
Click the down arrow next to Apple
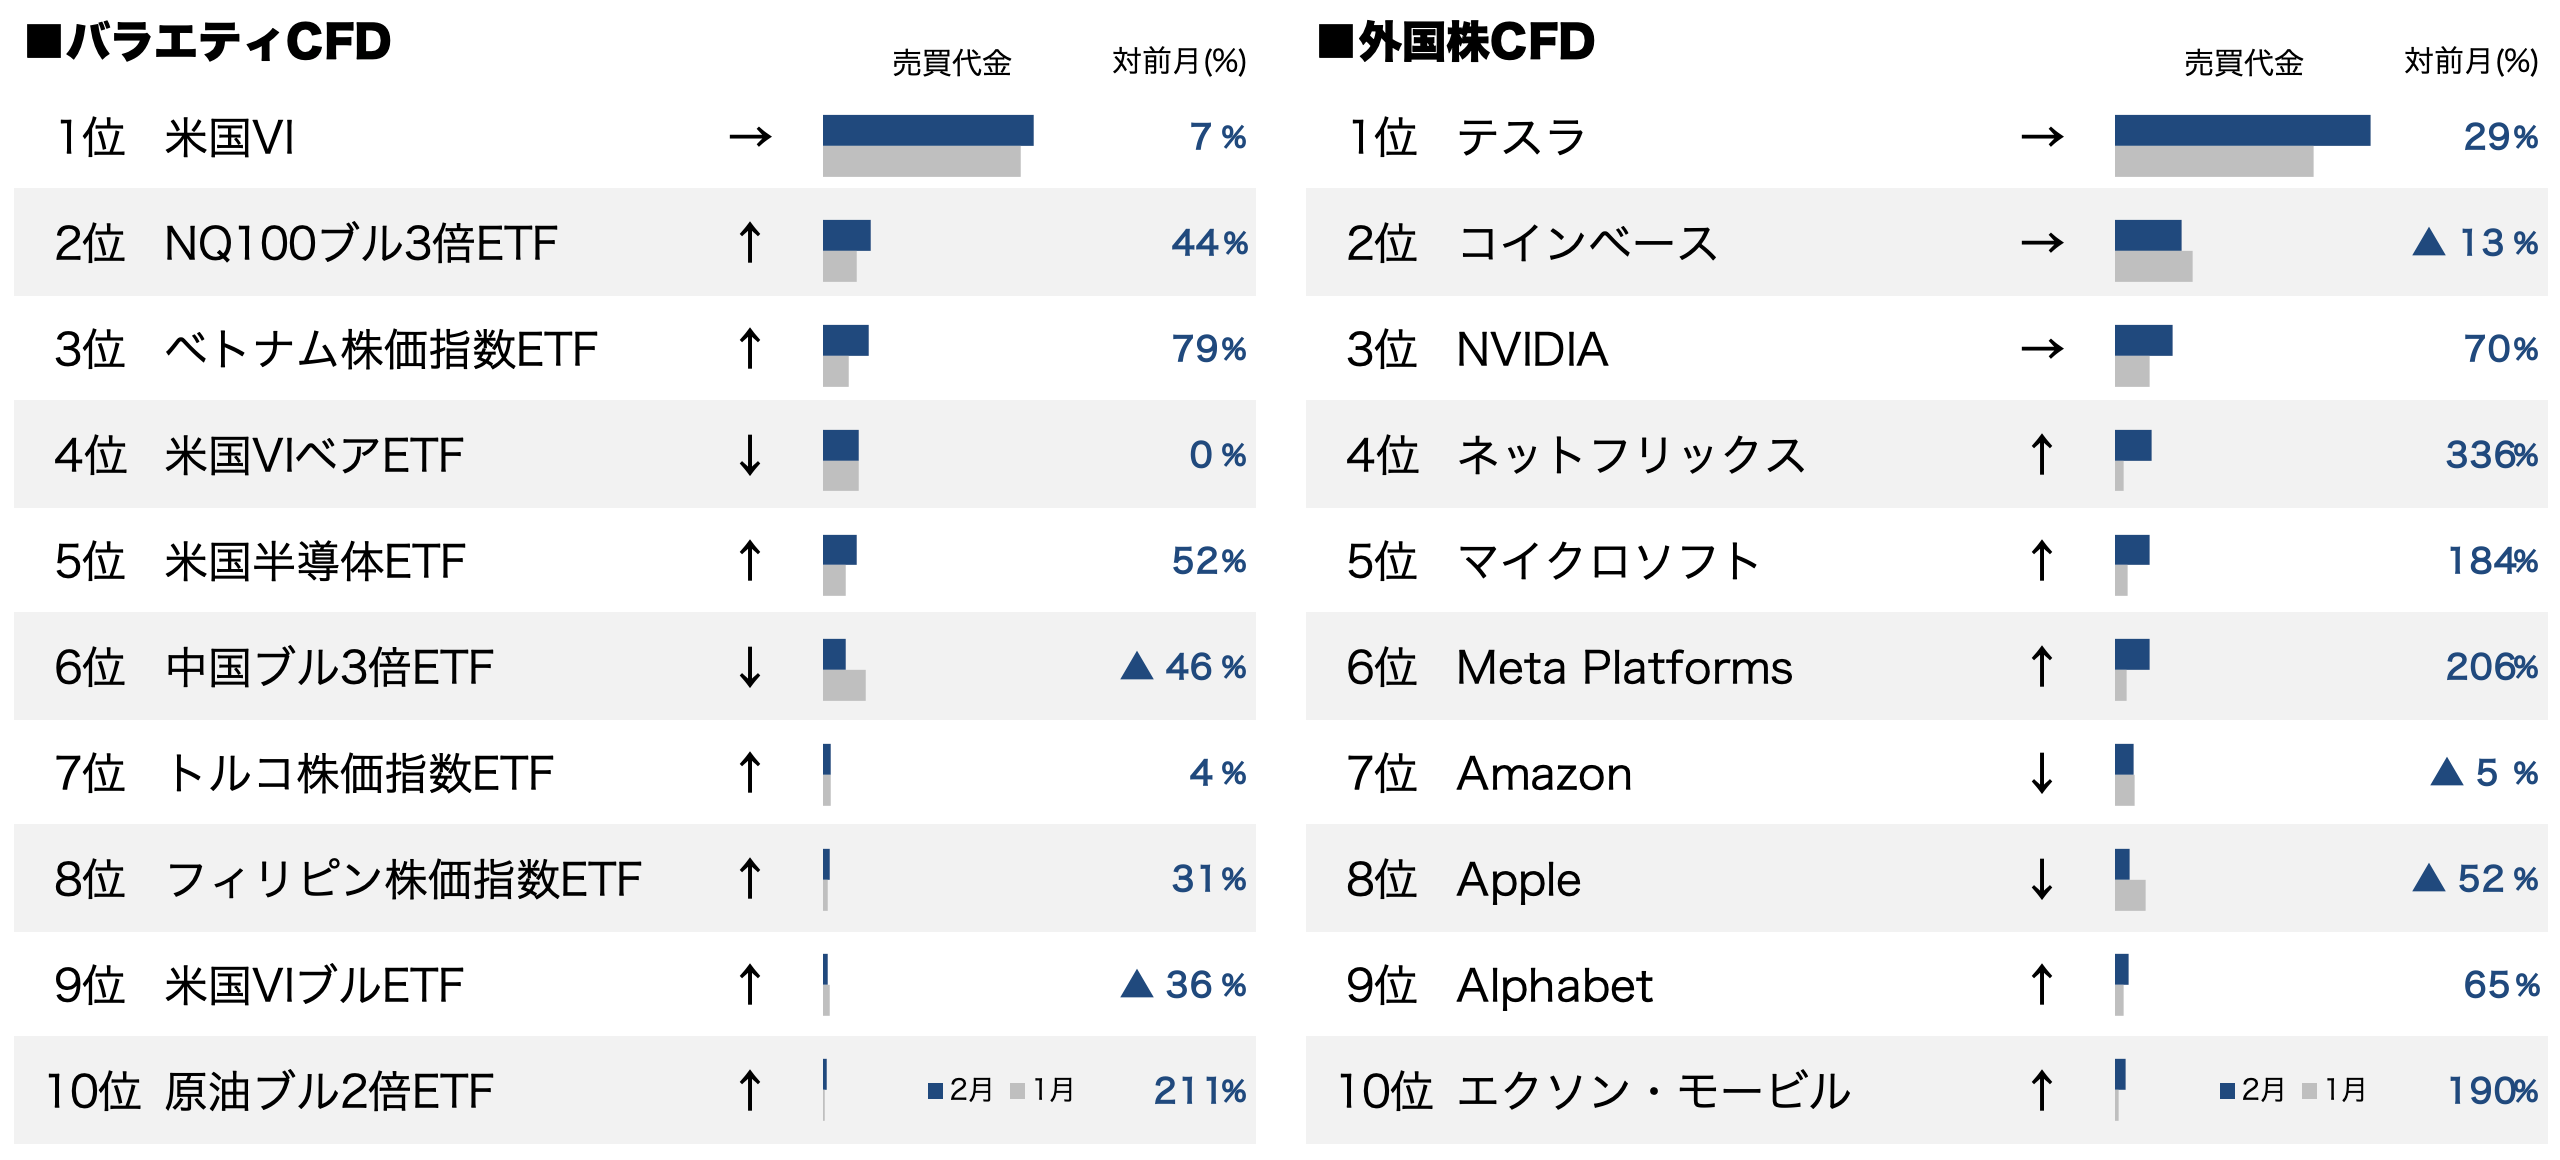[x=2042, y=879]
